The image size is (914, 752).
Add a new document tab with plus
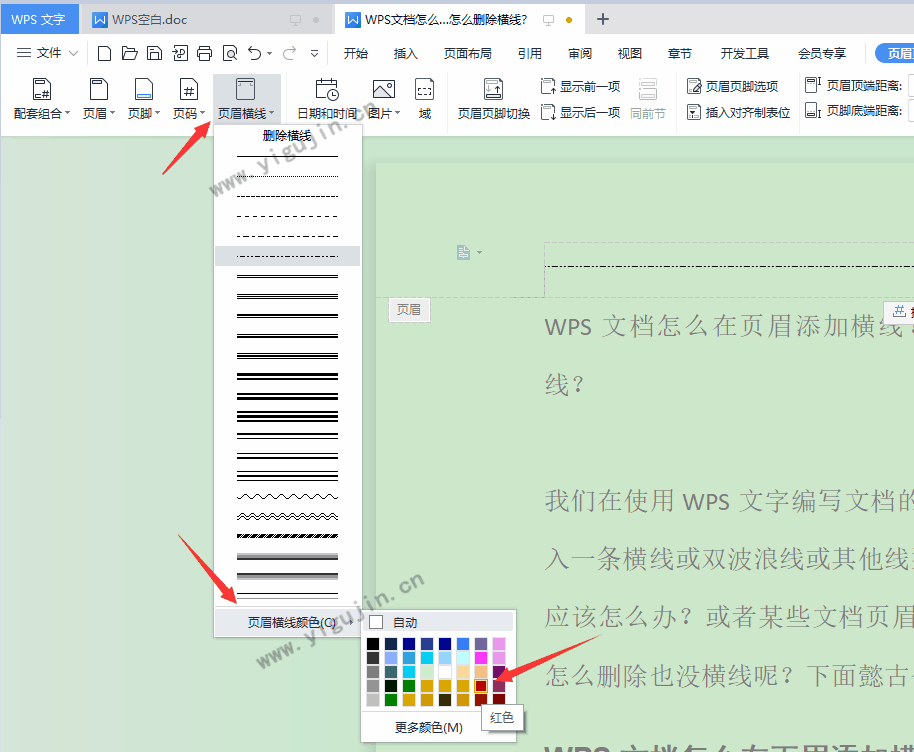pyautogui.click(x=603, y=19)
